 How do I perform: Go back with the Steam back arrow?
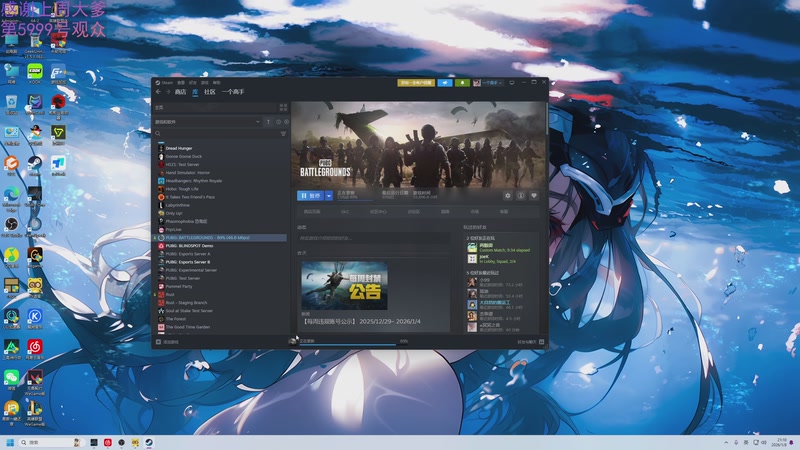point(158,92)
